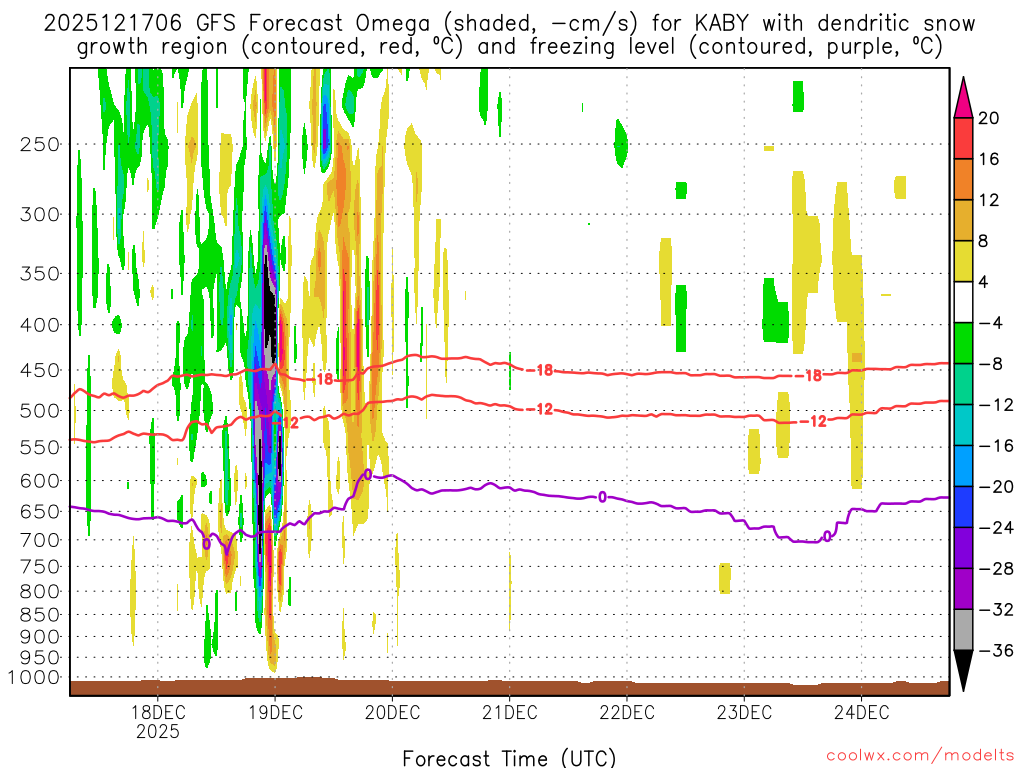Click the purple 0 freezing label near 22DEC

pyautogui.click(x=602, y=498)
